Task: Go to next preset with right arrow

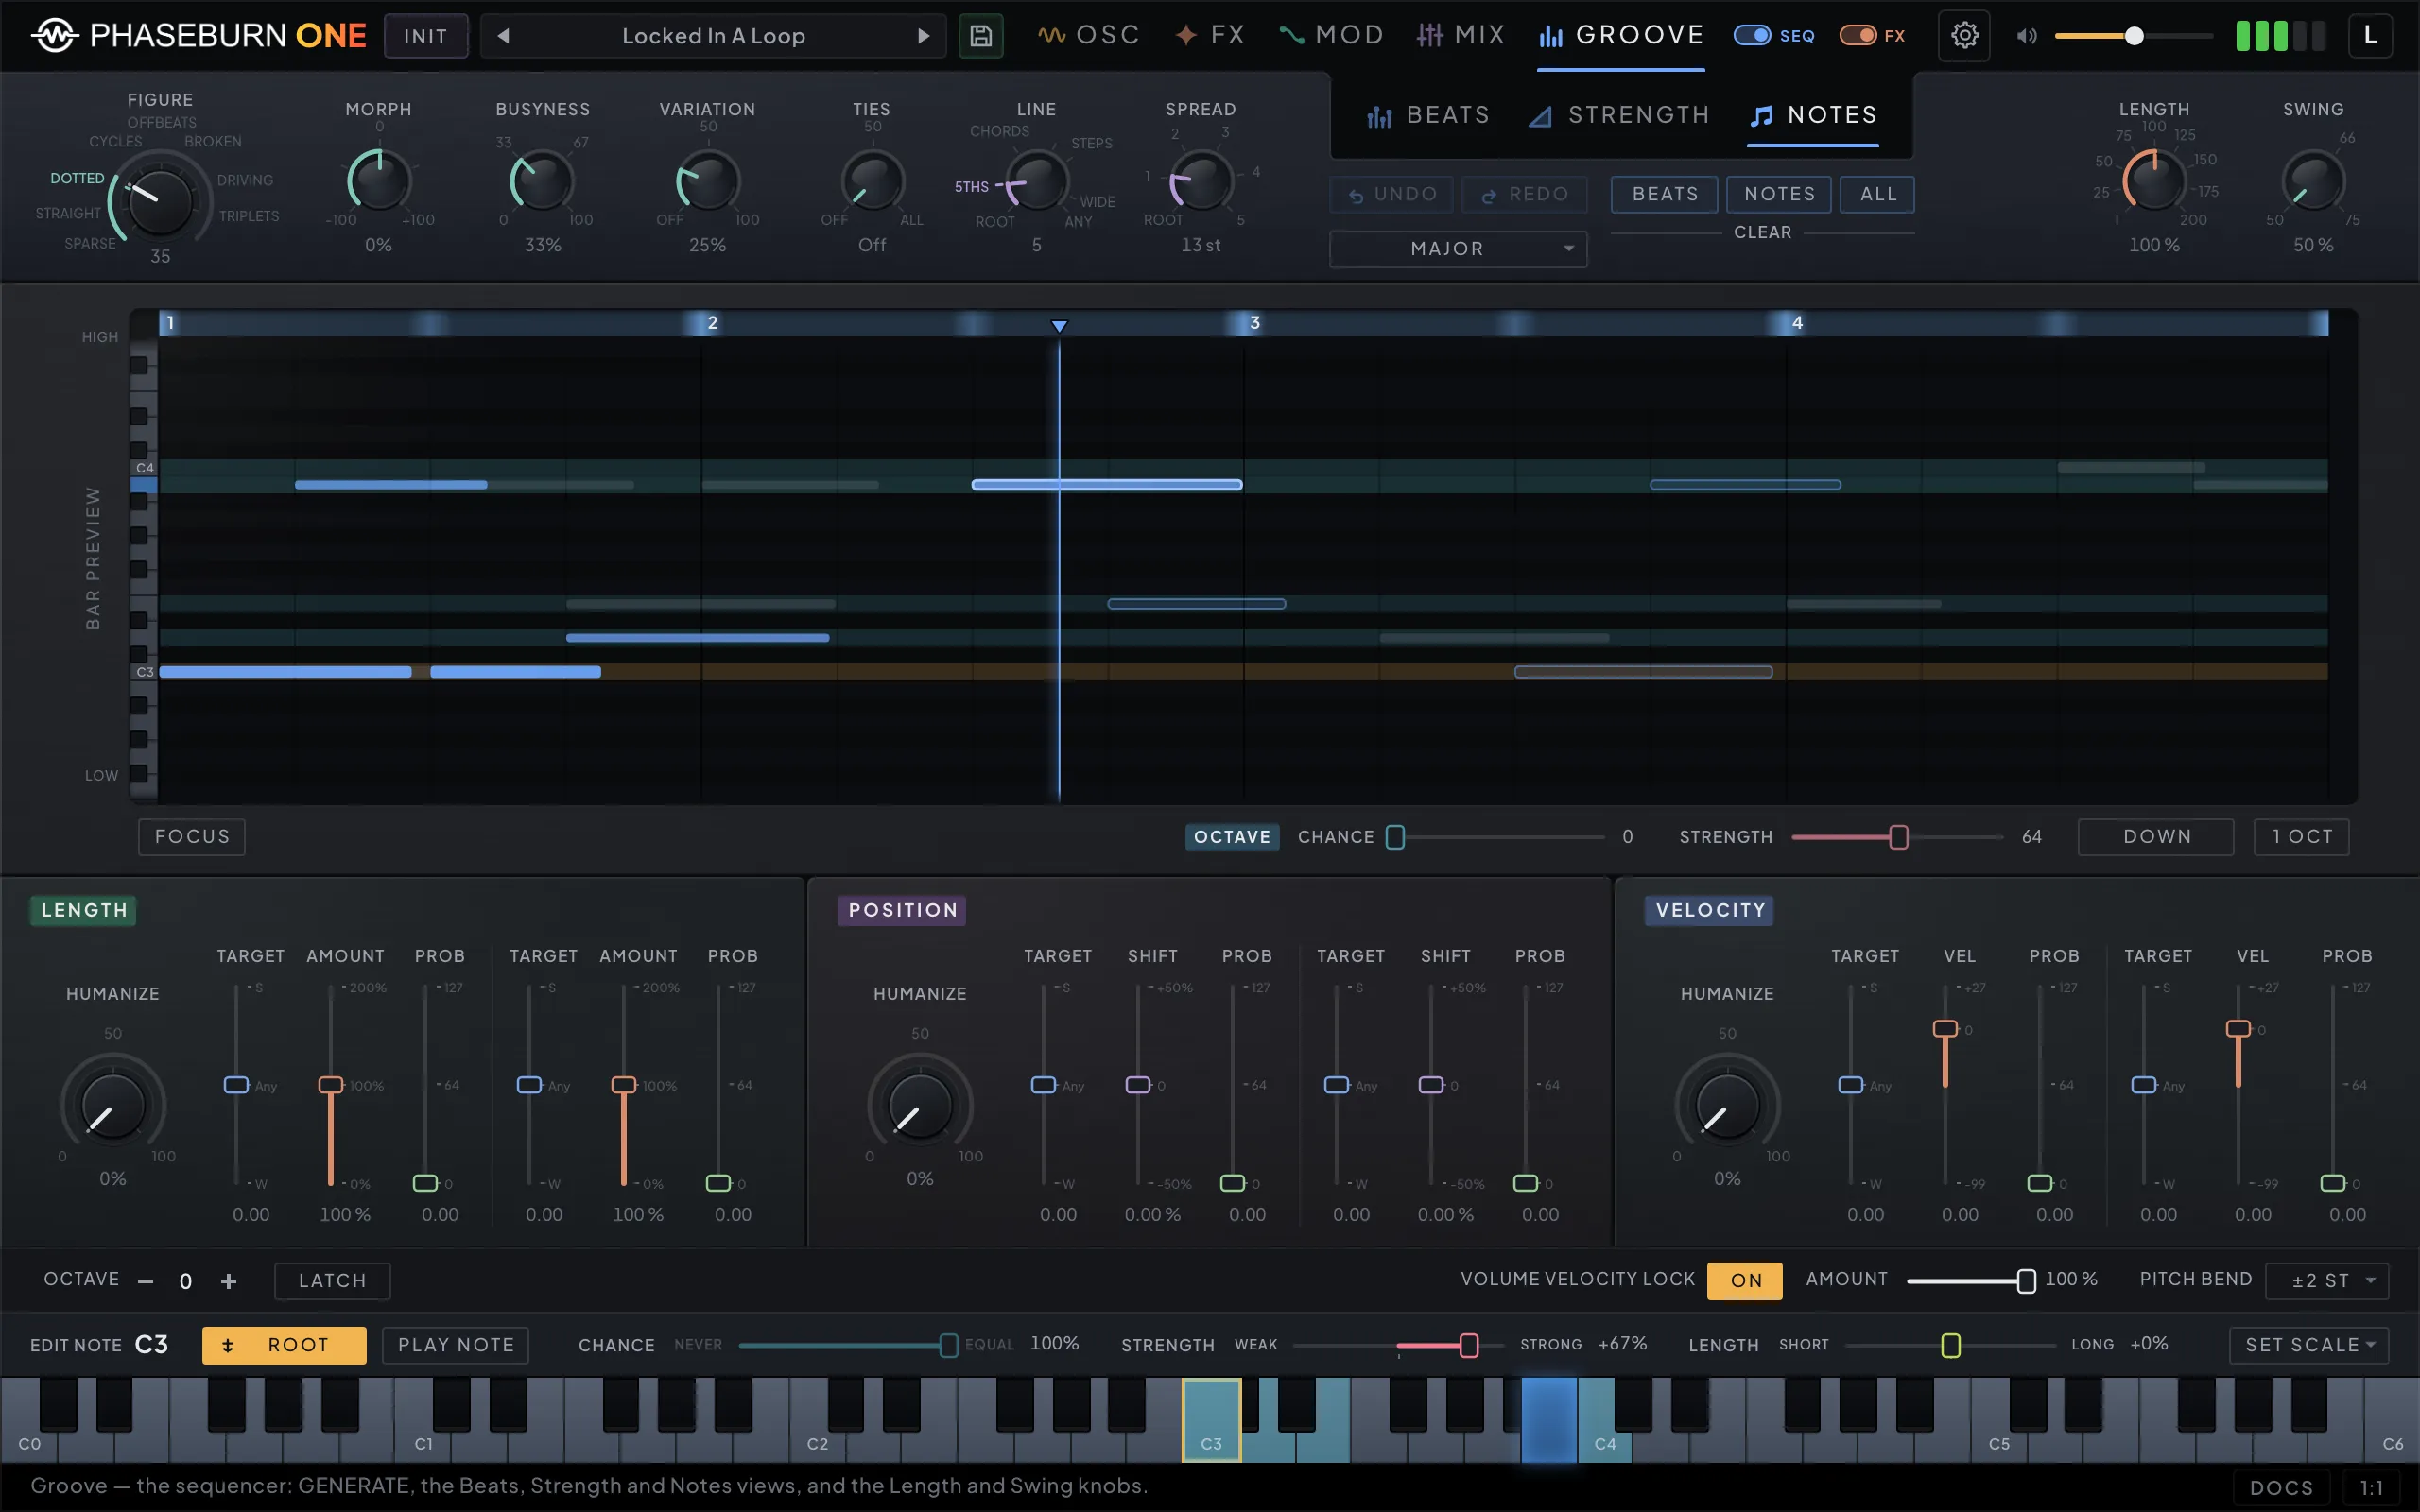Action: point(923,36)
